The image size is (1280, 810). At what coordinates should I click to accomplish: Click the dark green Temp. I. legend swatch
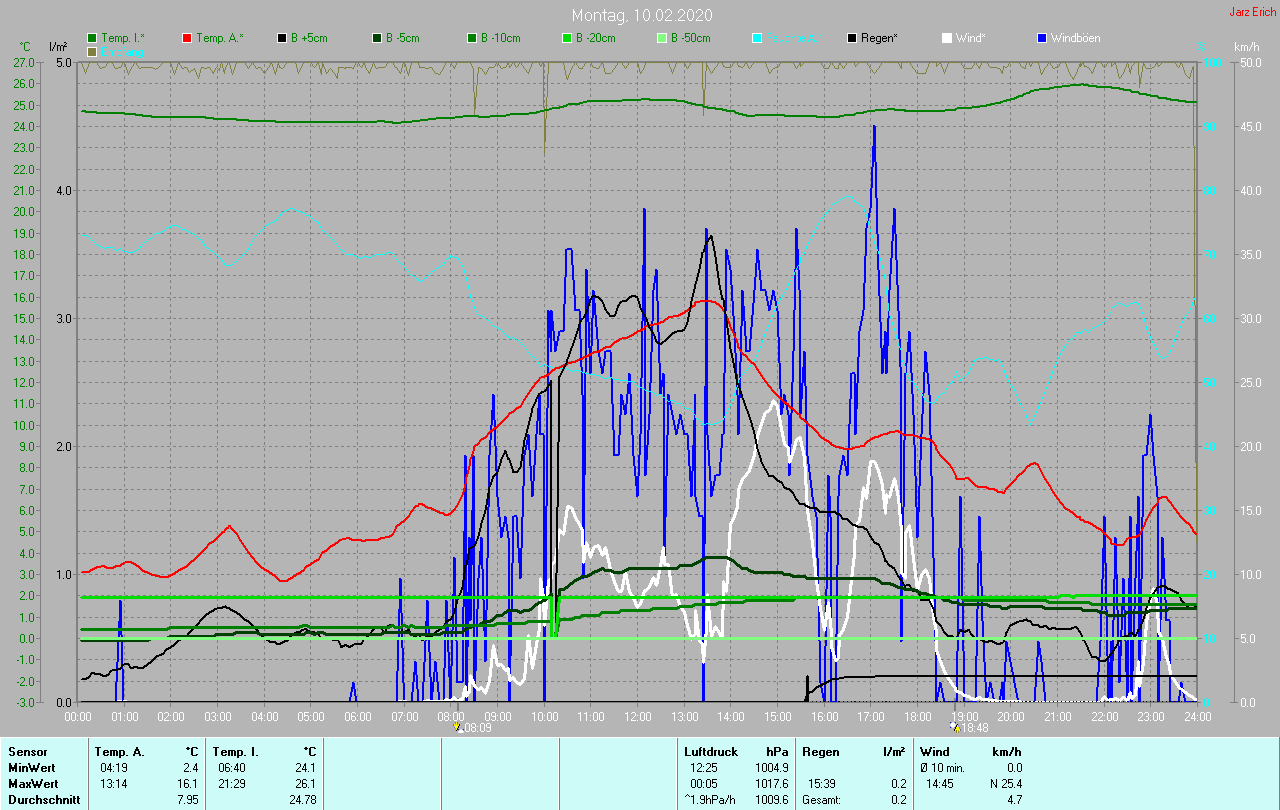[92, 38]
